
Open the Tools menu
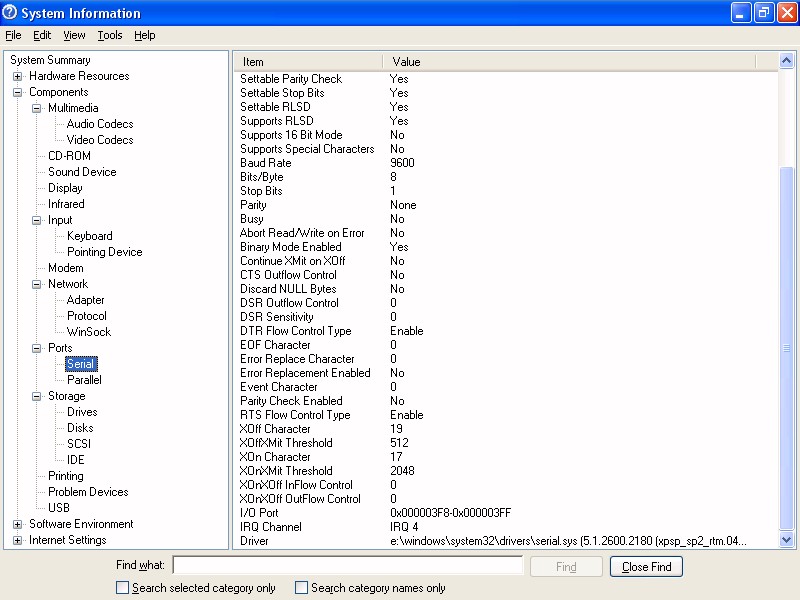click(x=110, y=35)
